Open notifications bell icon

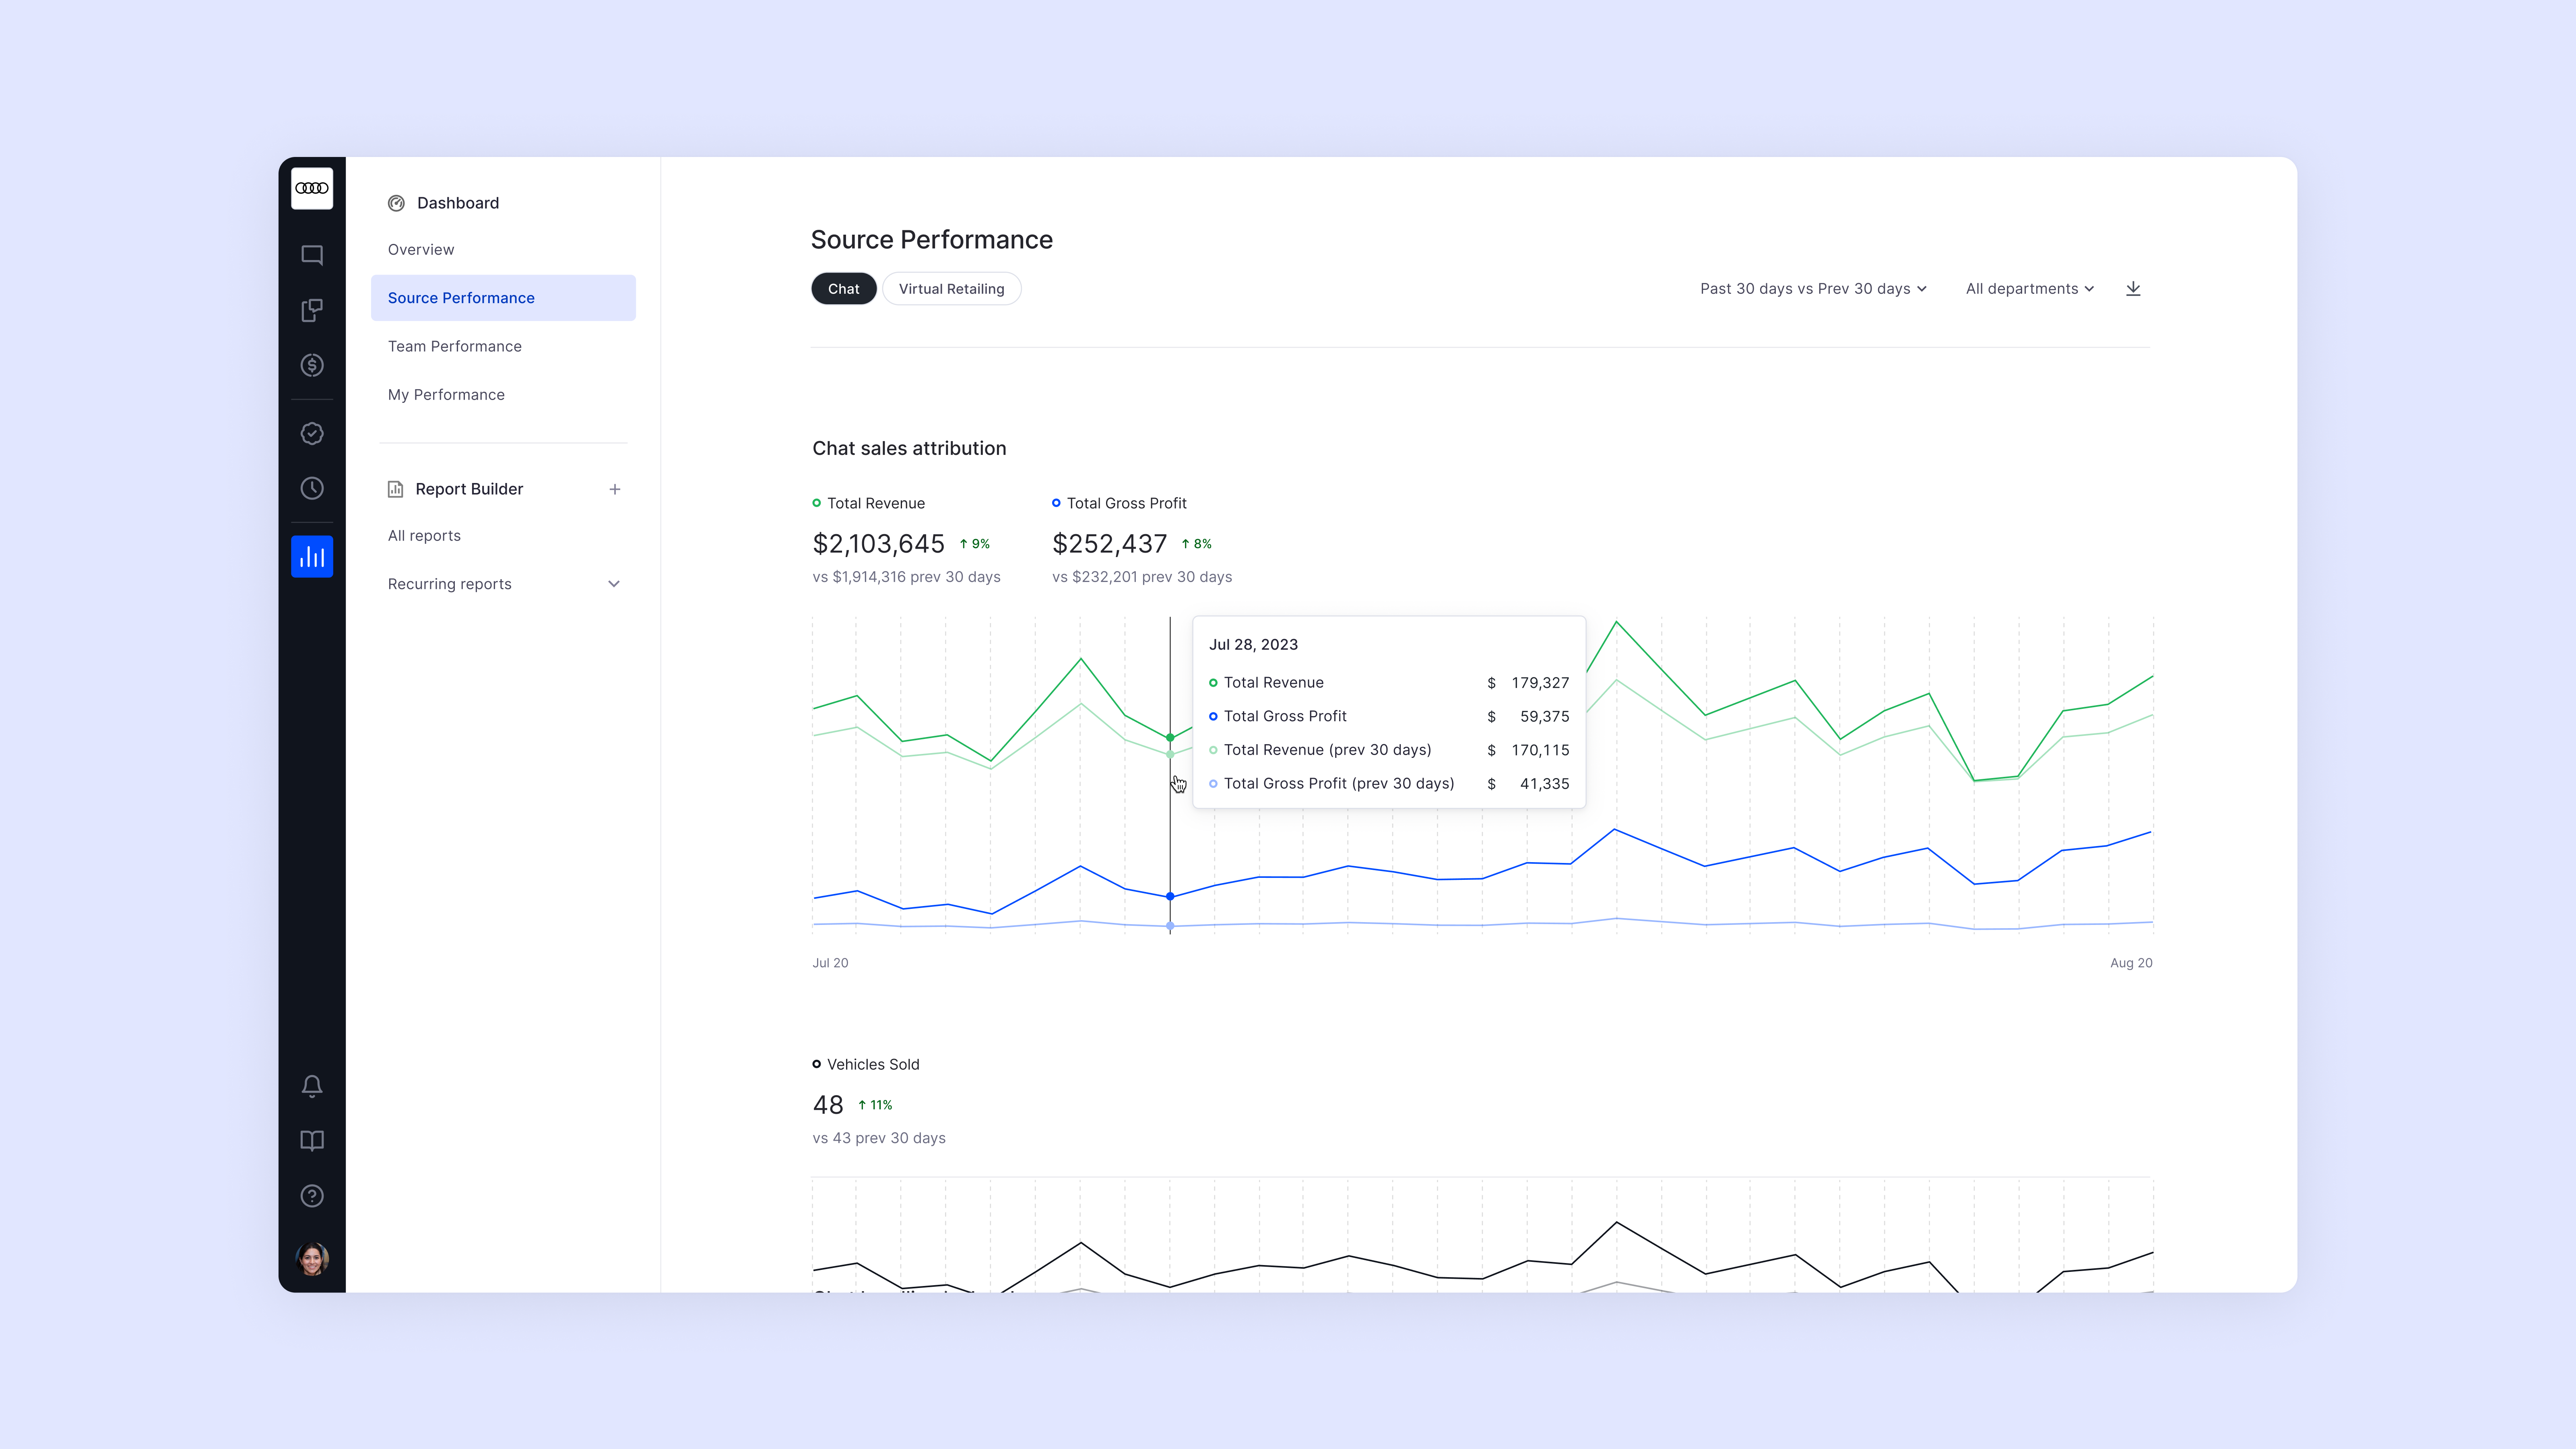point(312,1086)
